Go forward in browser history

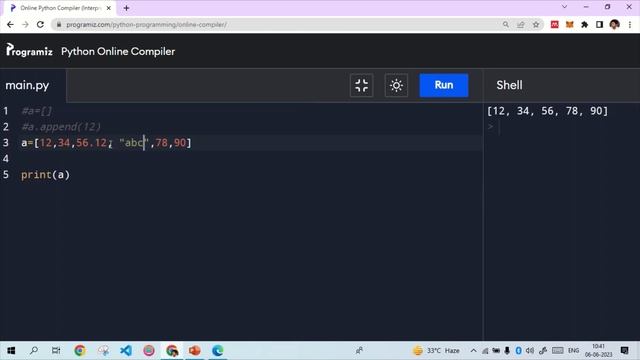25,24
